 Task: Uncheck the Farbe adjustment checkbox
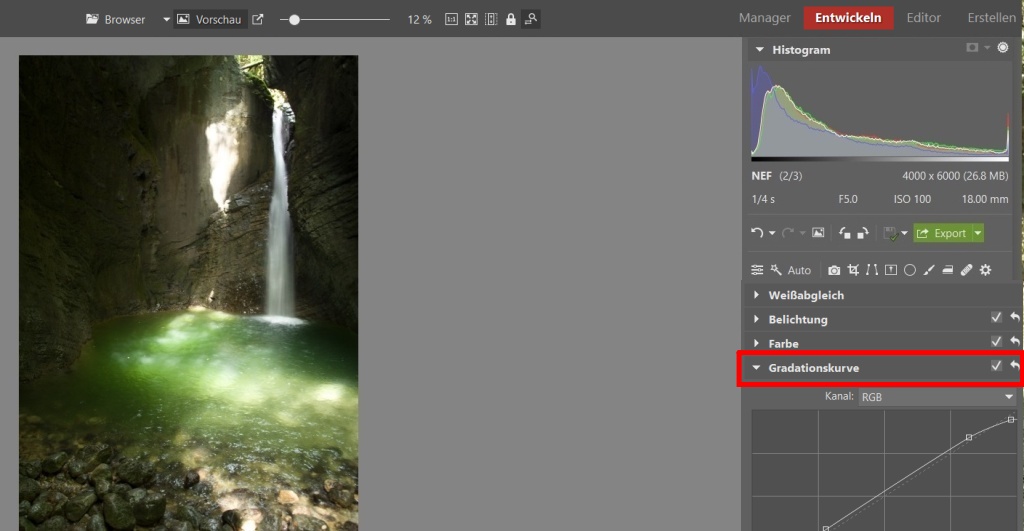pyautogui.click(x=996, y=342)
